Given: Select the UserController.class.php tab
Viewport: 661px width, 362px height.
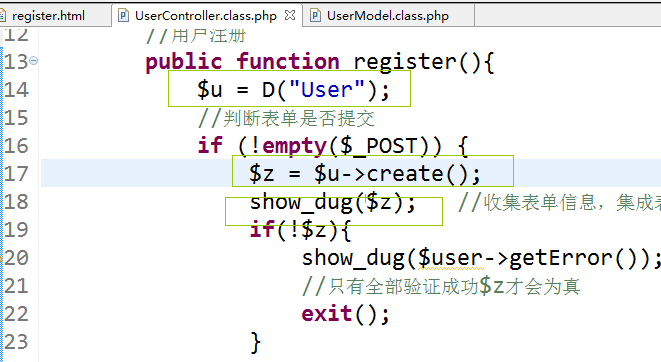Looking at the screenshot, I should [x=206, y=16].
